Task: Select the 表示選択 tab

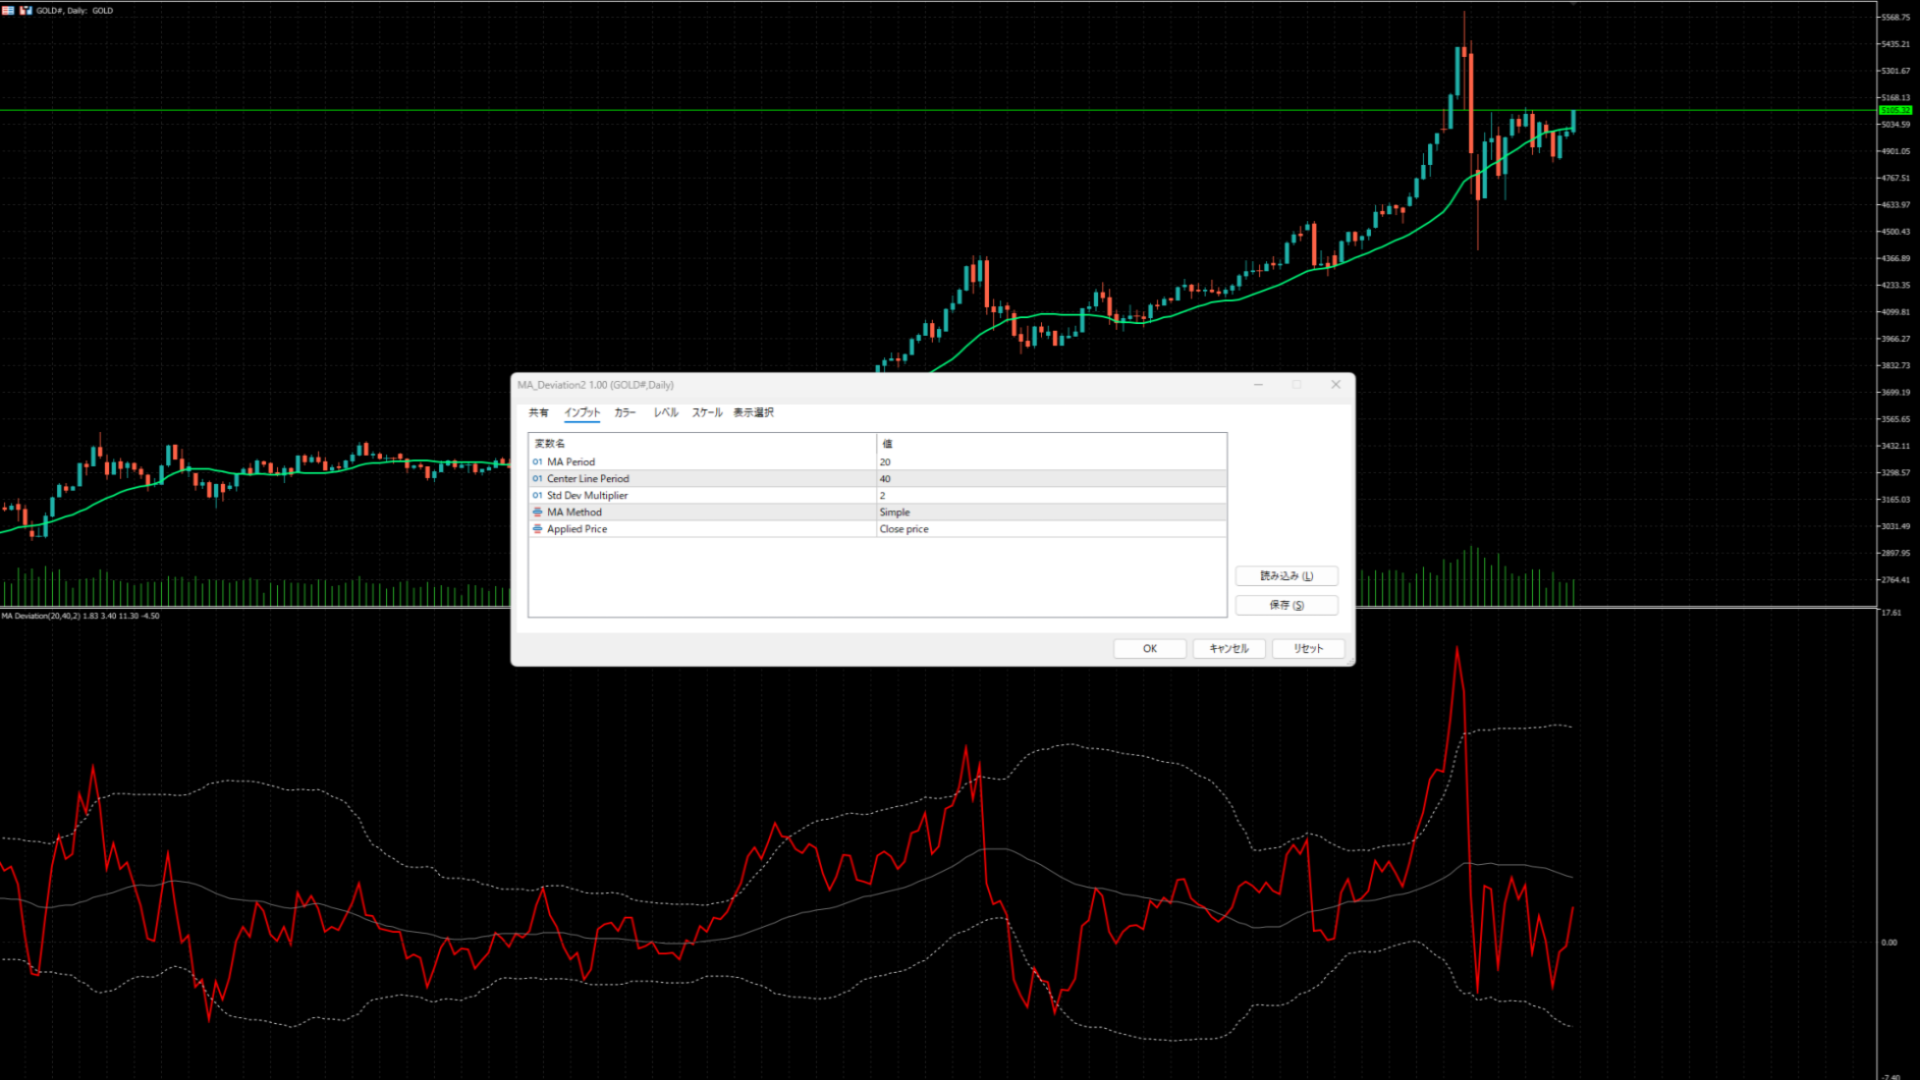Action: click(x=753, y=412)
